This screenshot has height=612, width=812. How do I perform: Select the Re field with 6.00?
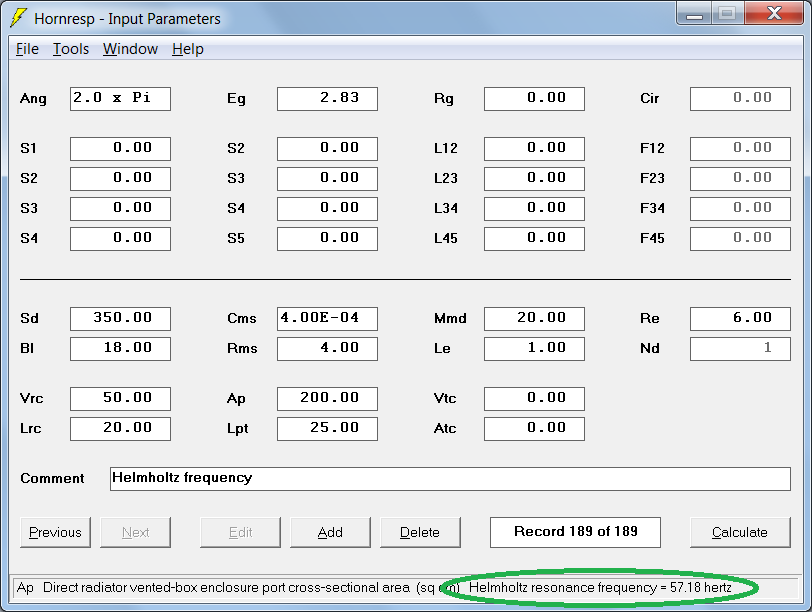[x=740, y=318]
